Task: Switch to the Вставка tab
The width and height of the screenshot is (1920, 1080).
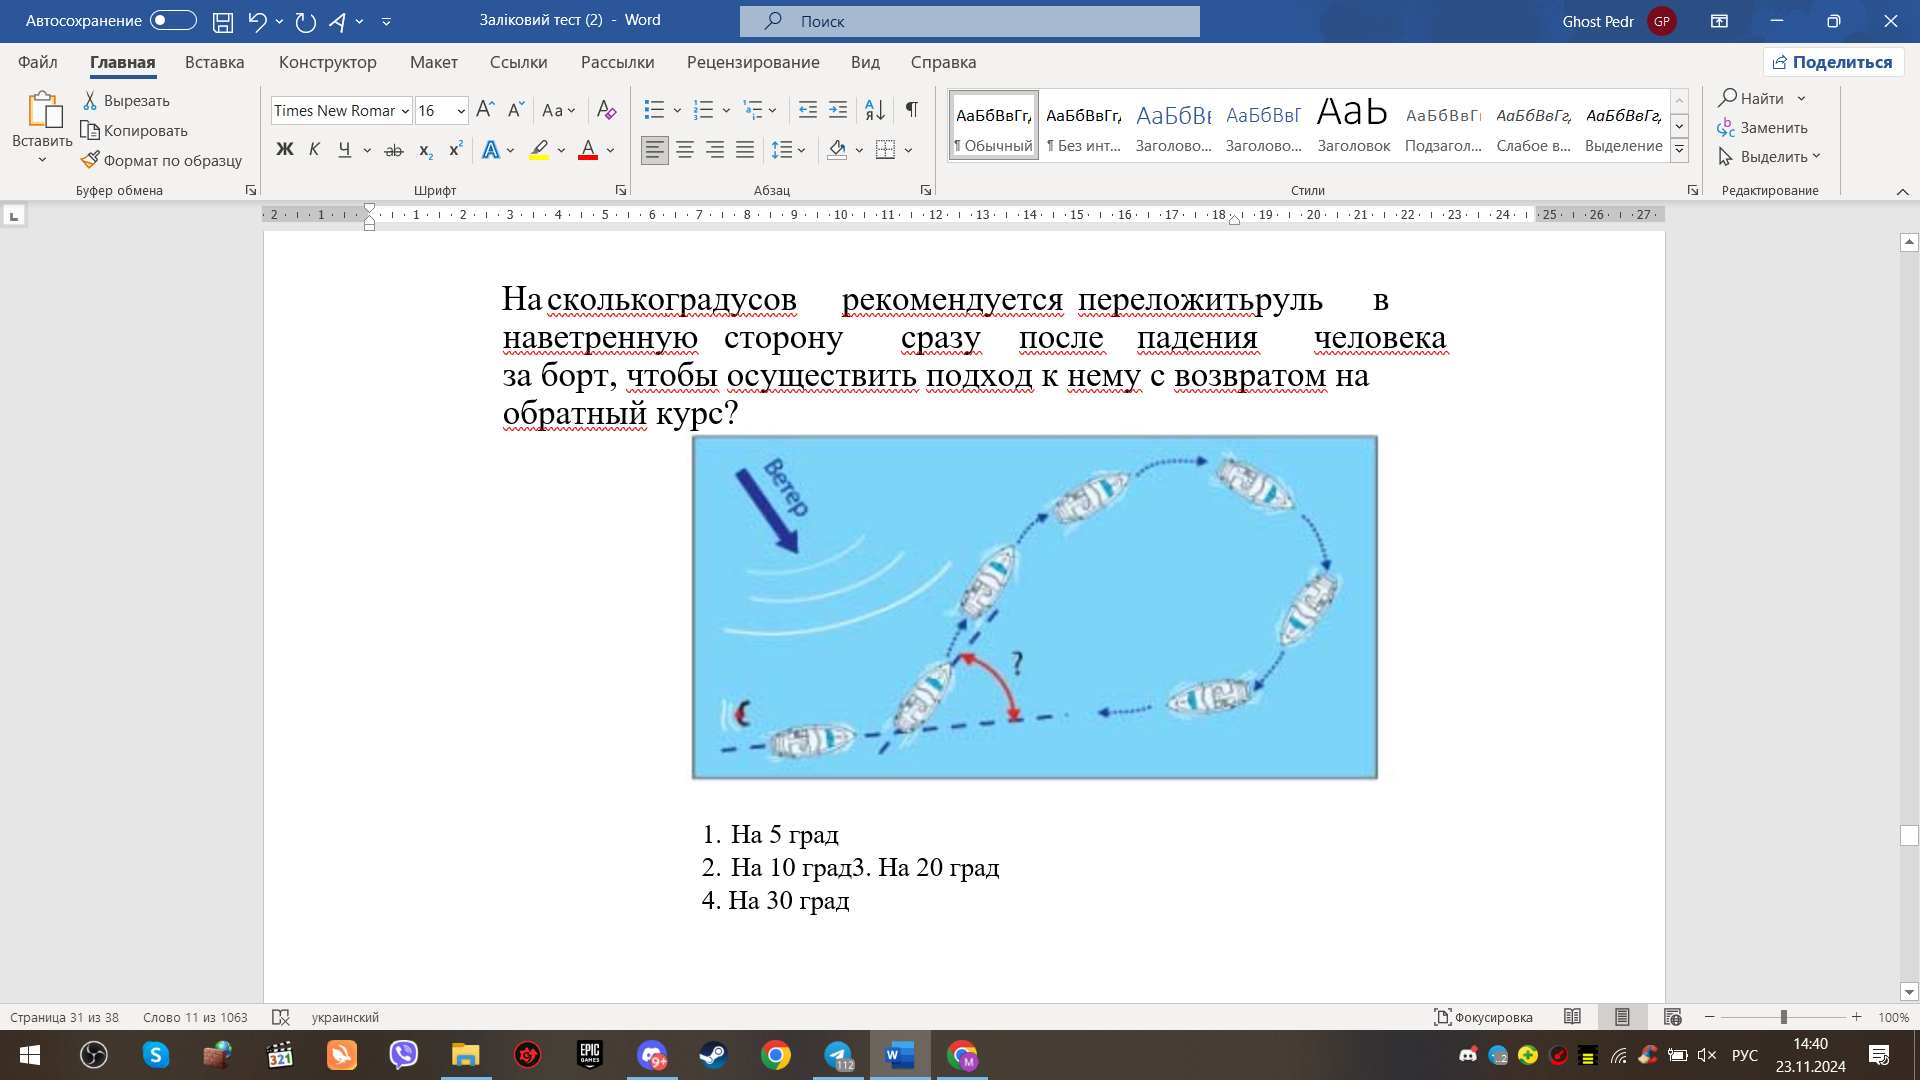Action: 214,62
